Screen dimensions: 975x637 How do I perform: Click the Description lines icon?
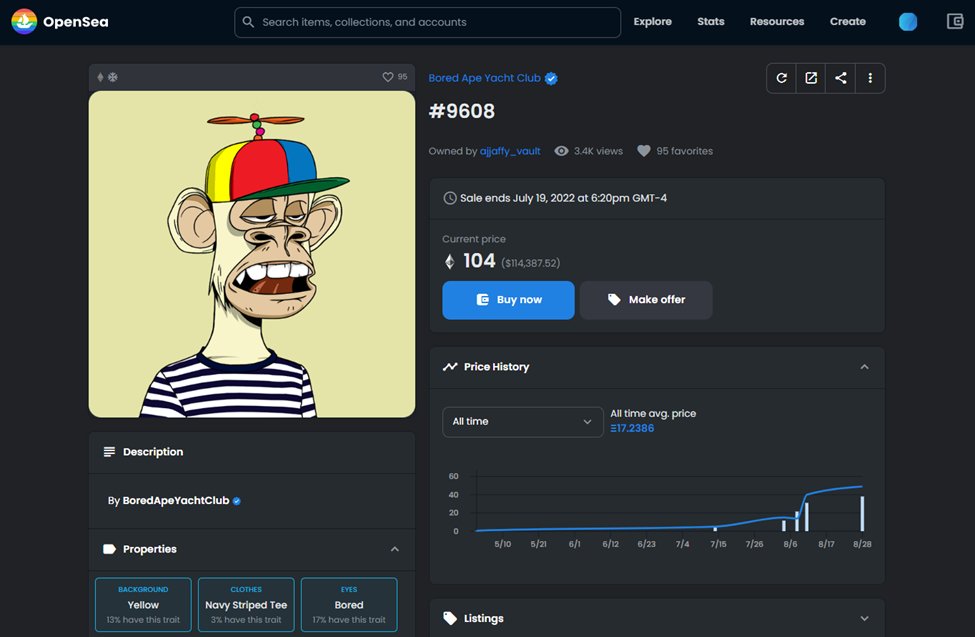109,452
